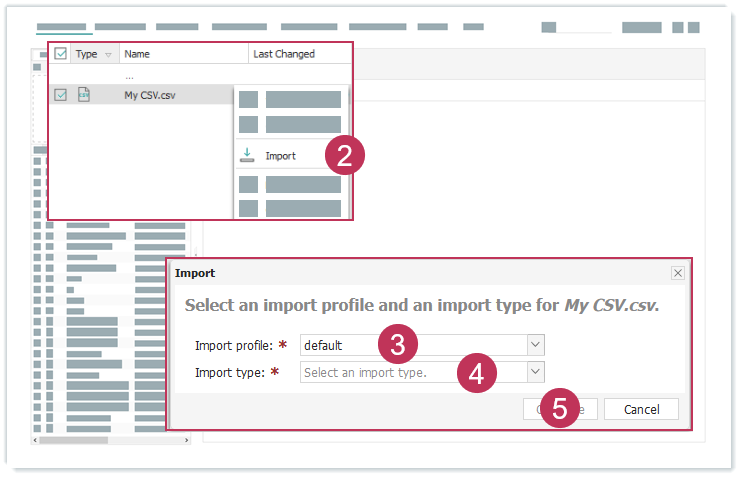
Task: Toggle the select-all checkbox in table header
Action: (x=61, y=54)
